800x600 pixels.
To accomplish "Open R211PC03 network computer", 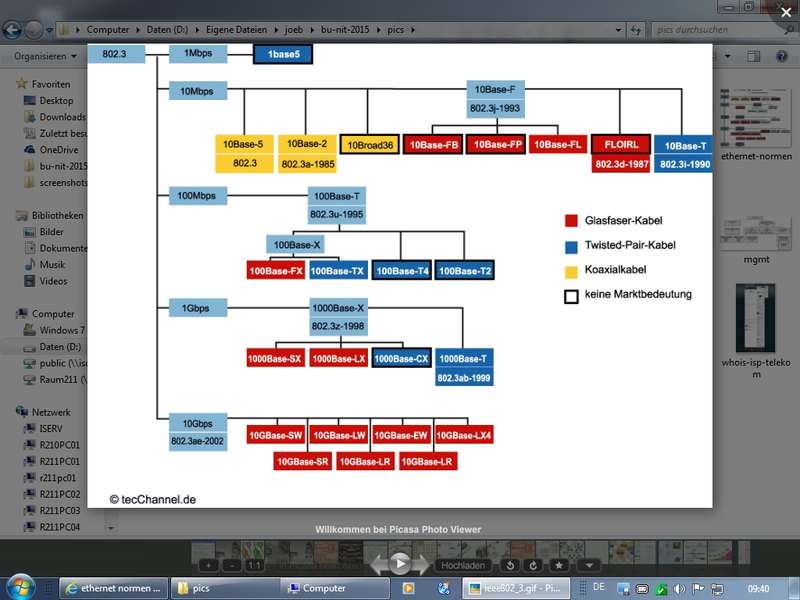I will click(59, 510).
